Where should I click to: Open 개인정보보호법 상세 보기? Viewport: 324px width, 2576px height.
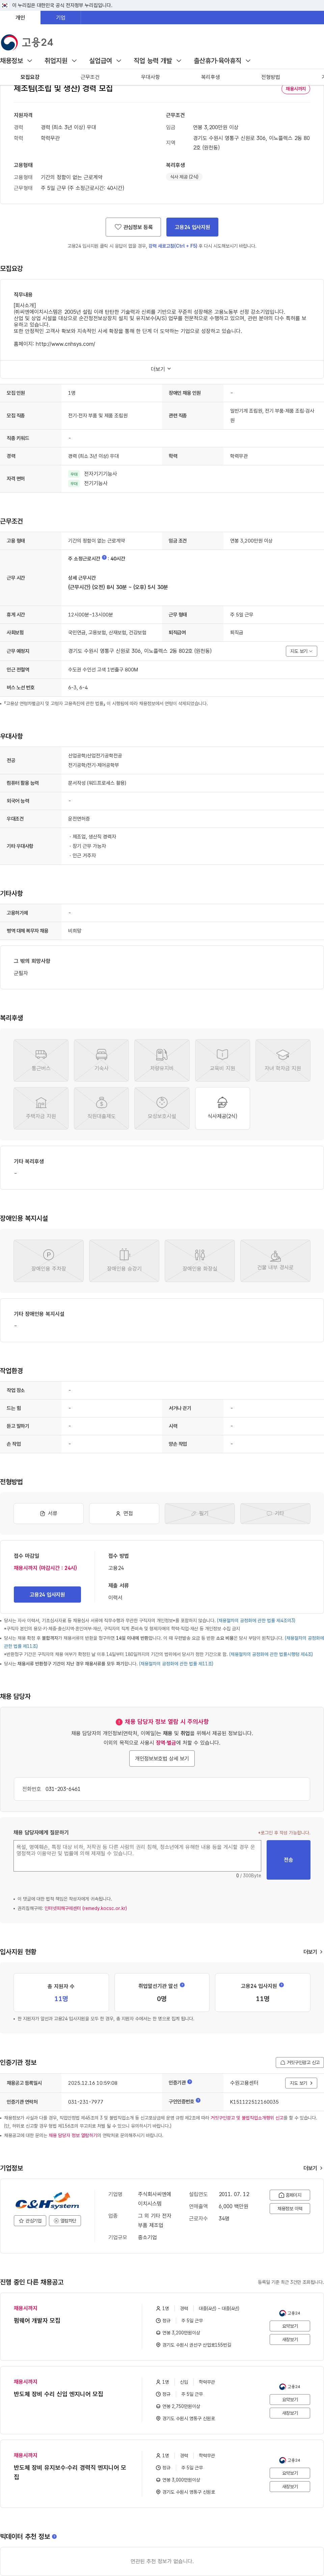point(162,1758)
